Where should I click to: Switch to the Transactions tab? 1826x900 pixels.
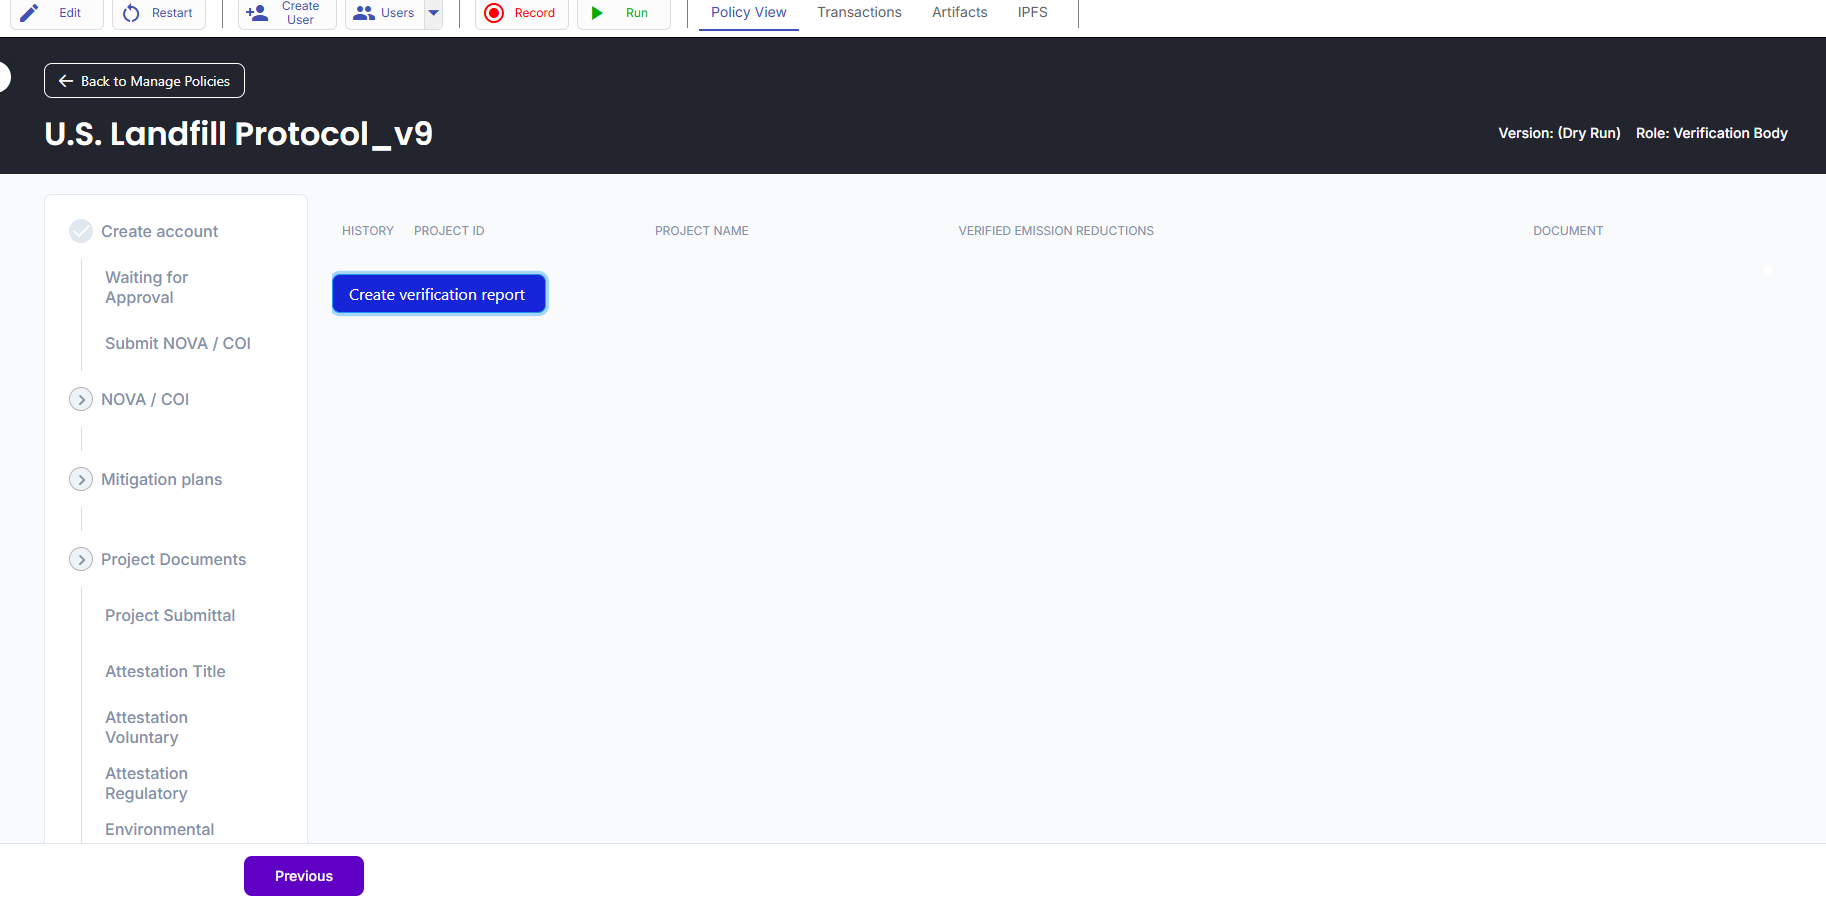859,13
